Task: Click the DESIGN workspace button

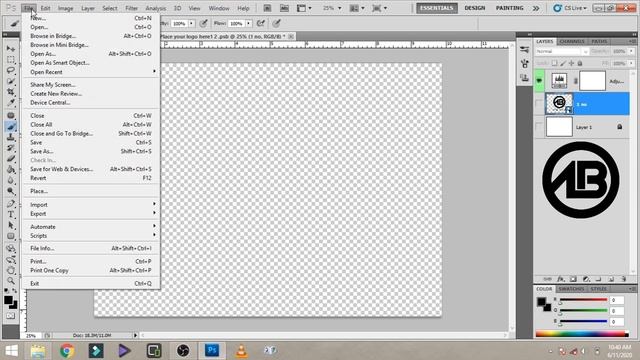Action: point(475,8)
